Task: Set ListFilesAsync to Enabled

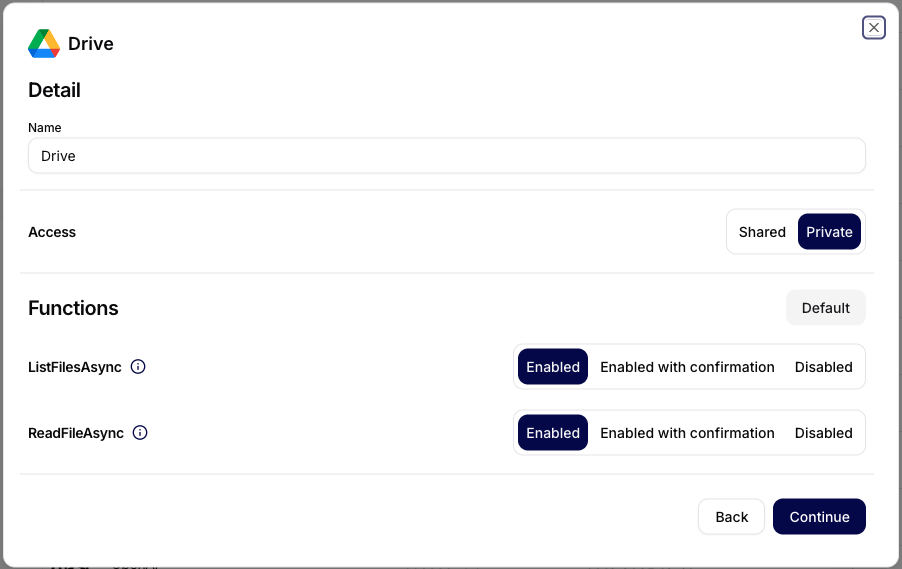Action: (553, 367)
